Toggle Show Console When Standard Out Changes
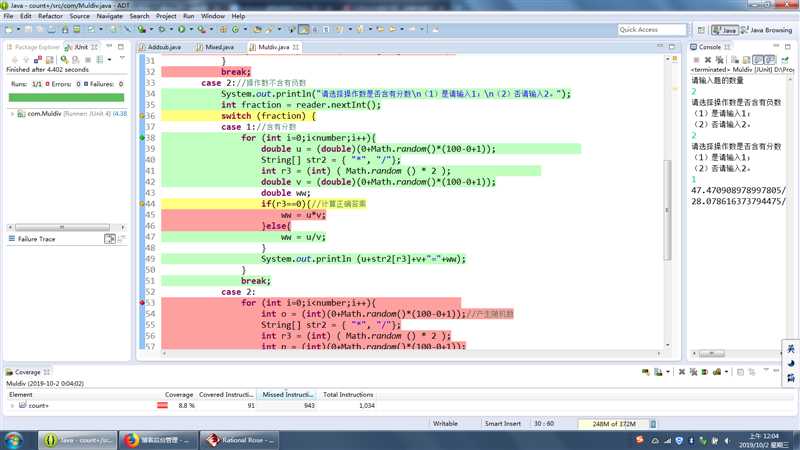 (758, 60)
